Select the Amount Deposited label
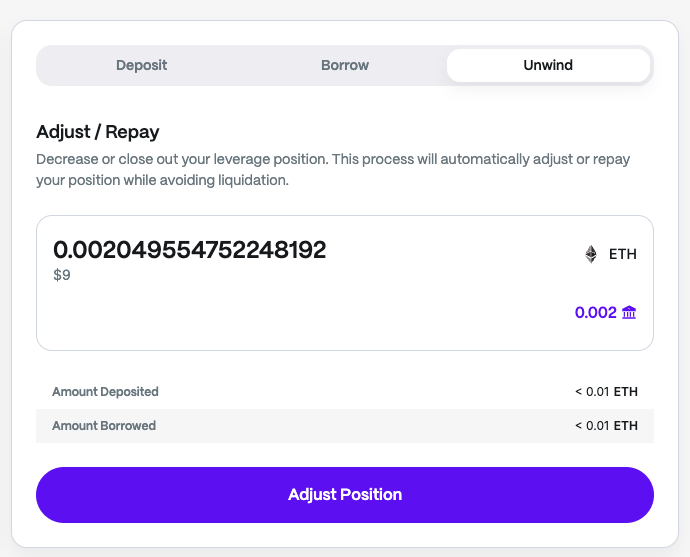This screenshot has width=690, height=557. [x=105, y=392]
